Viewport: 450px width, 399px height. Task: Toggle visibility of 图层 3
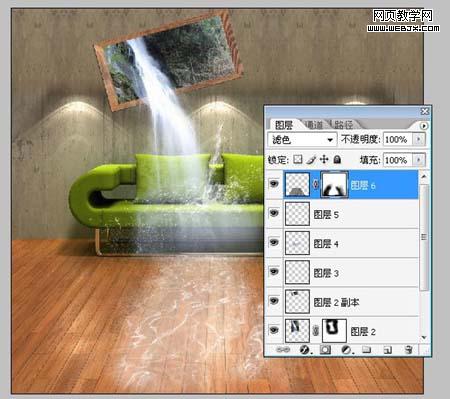[x=274, y=272]
